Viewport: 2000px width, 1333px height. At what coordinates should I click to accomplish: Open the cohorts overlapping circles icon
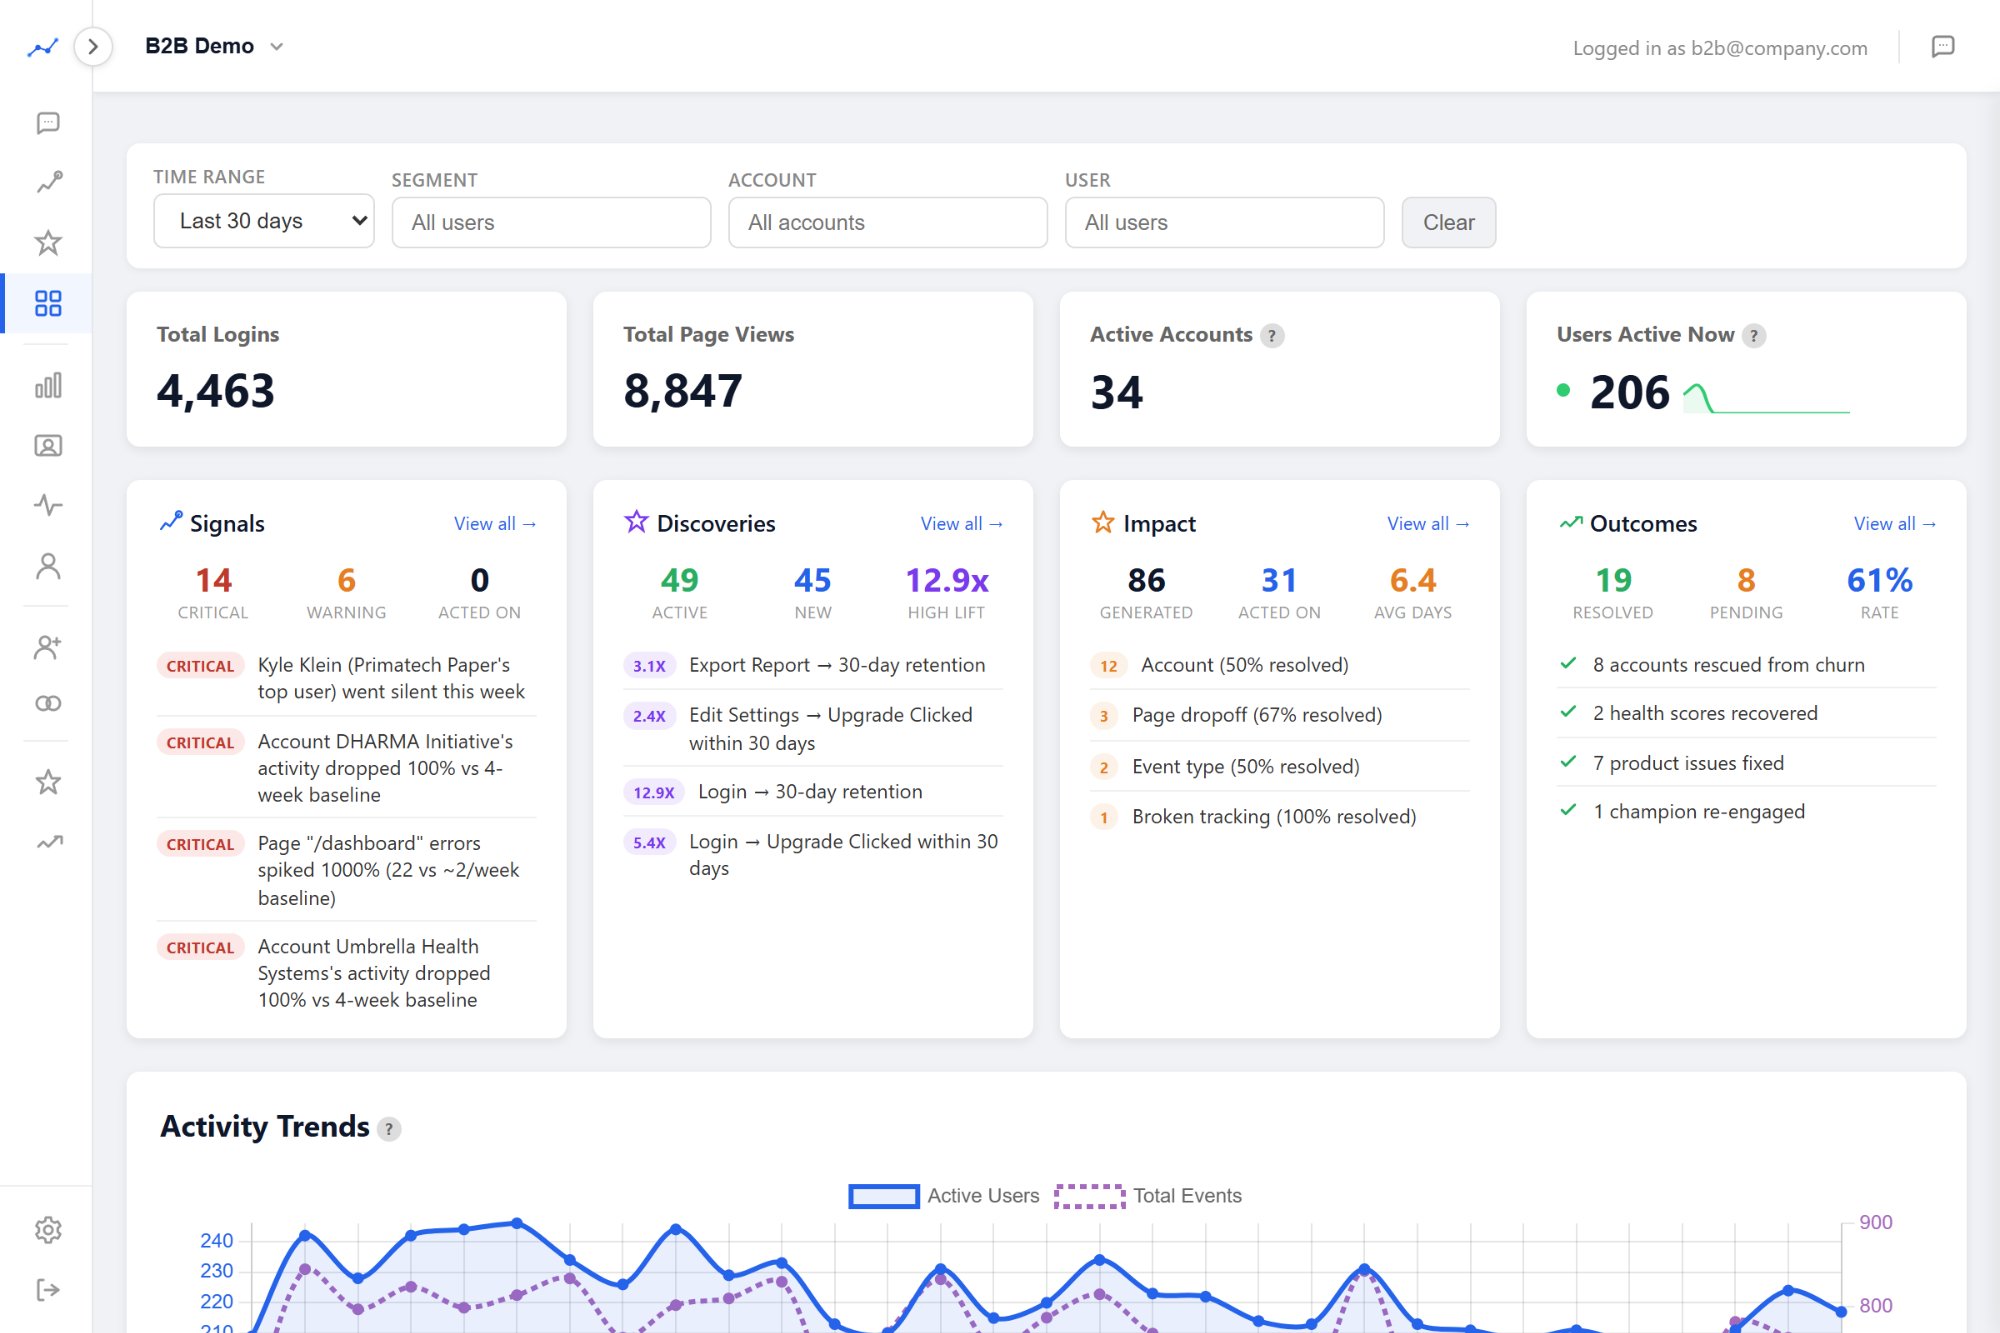pyautogui.click(x=48, y=702)
